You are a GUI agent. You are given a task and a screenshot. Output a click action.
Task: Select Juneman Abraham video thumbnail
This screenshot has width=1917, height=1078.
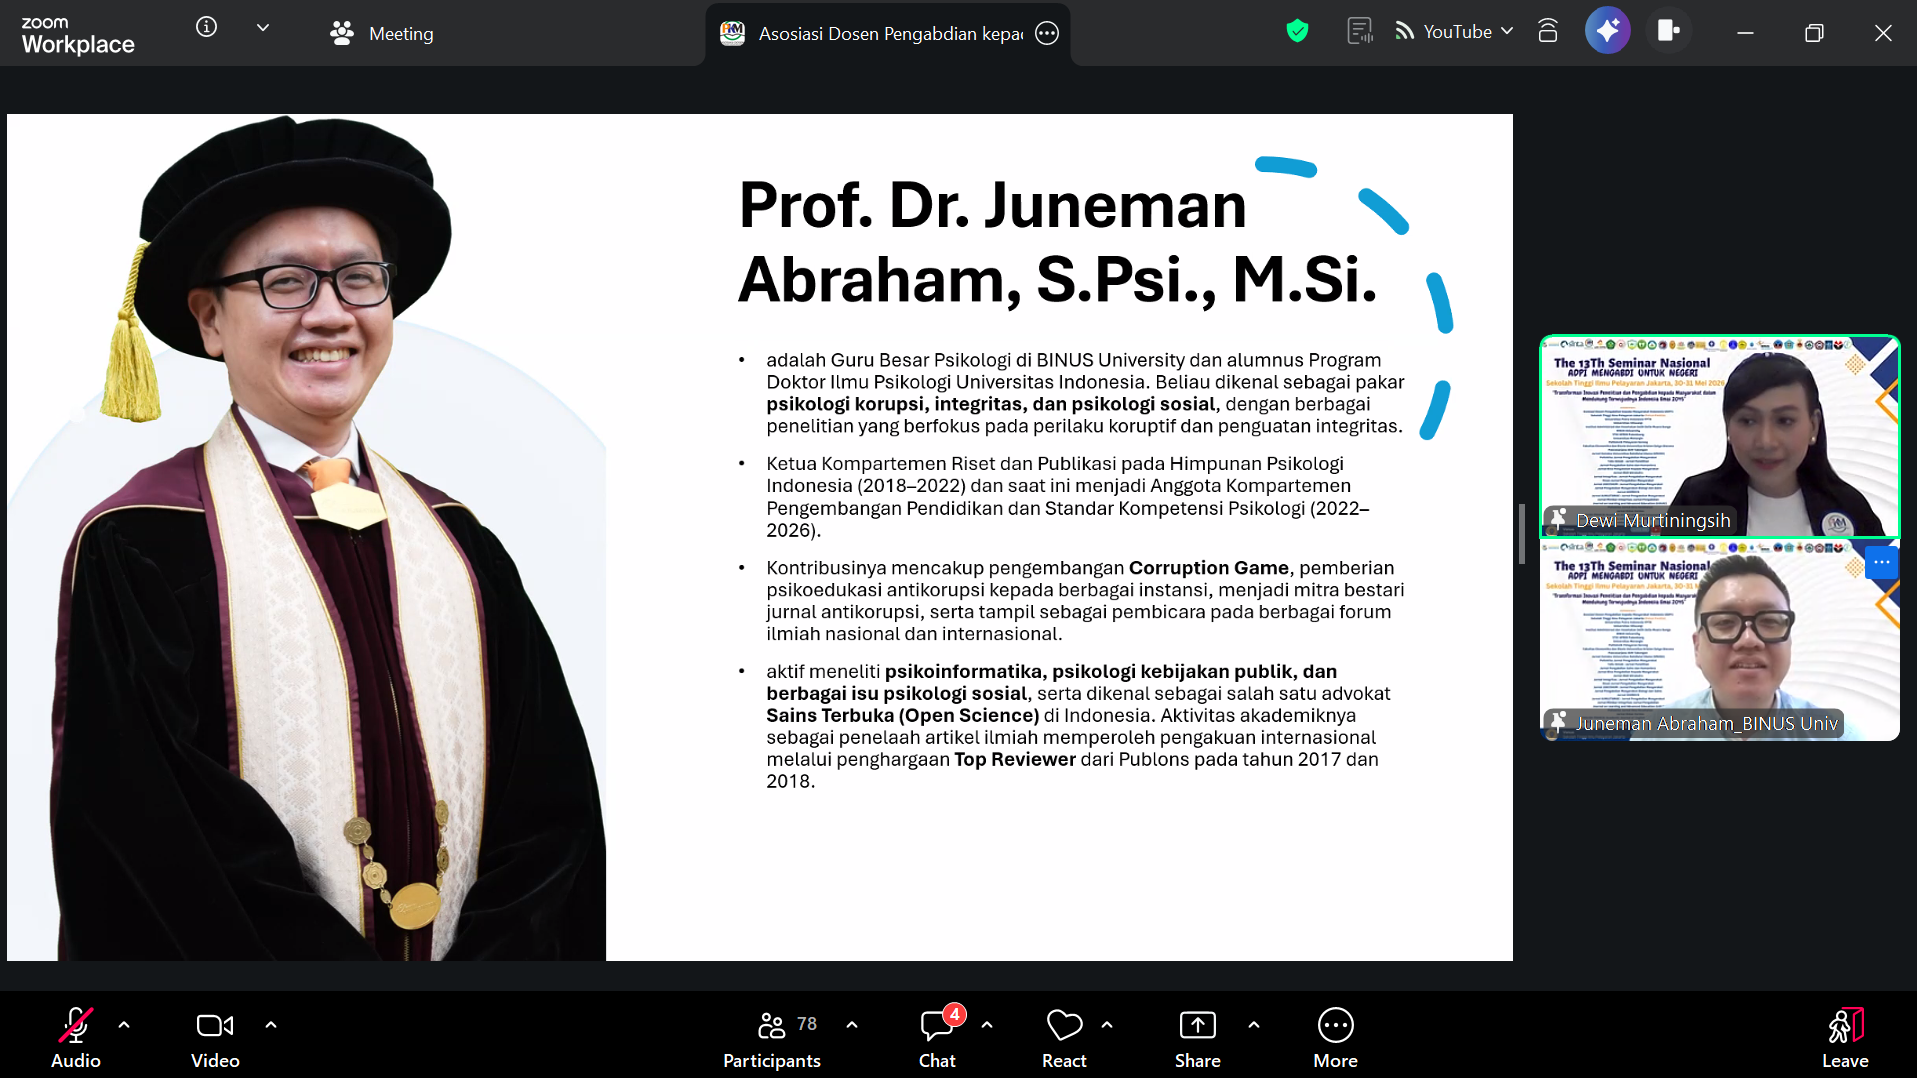point(1719,640)
